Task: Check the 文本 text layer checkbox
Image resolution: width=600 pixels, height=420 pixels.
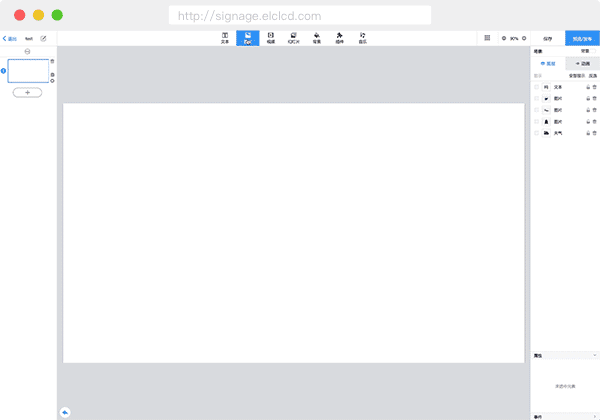Action: point(536,87)
